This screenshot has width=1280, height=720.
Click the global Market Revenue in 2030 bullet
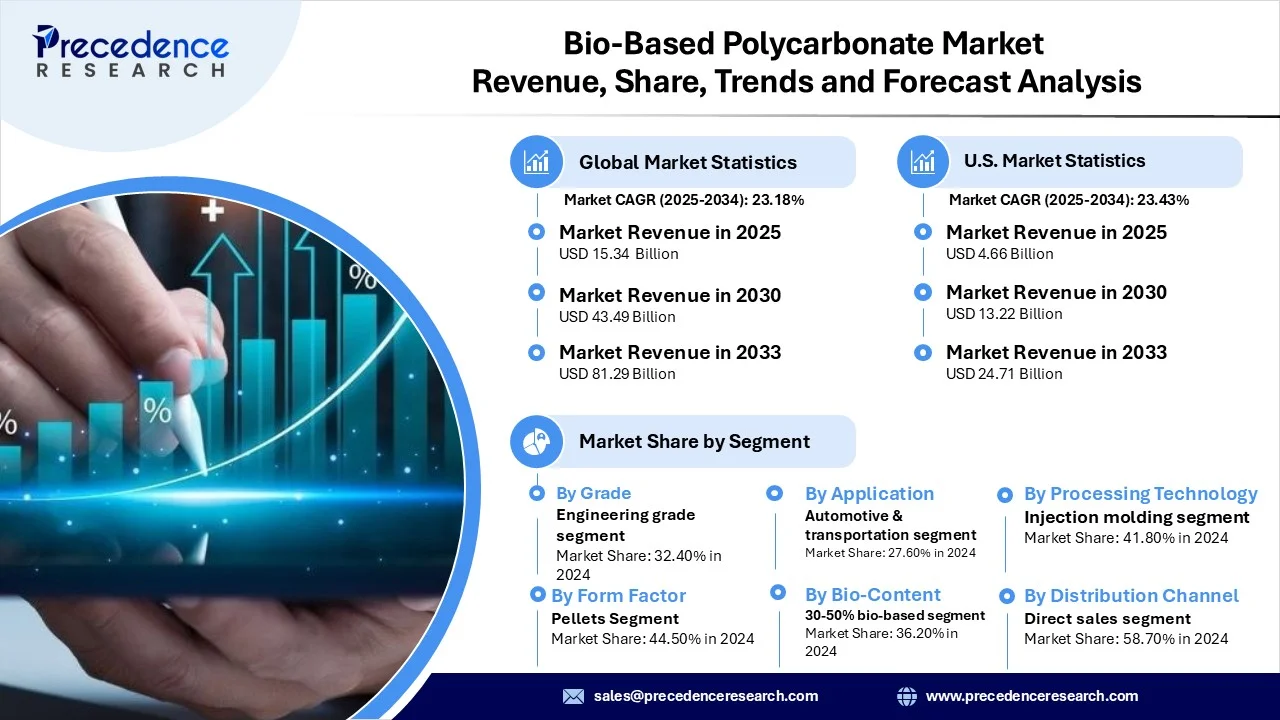pyautogui.click(x=537, y=293)
